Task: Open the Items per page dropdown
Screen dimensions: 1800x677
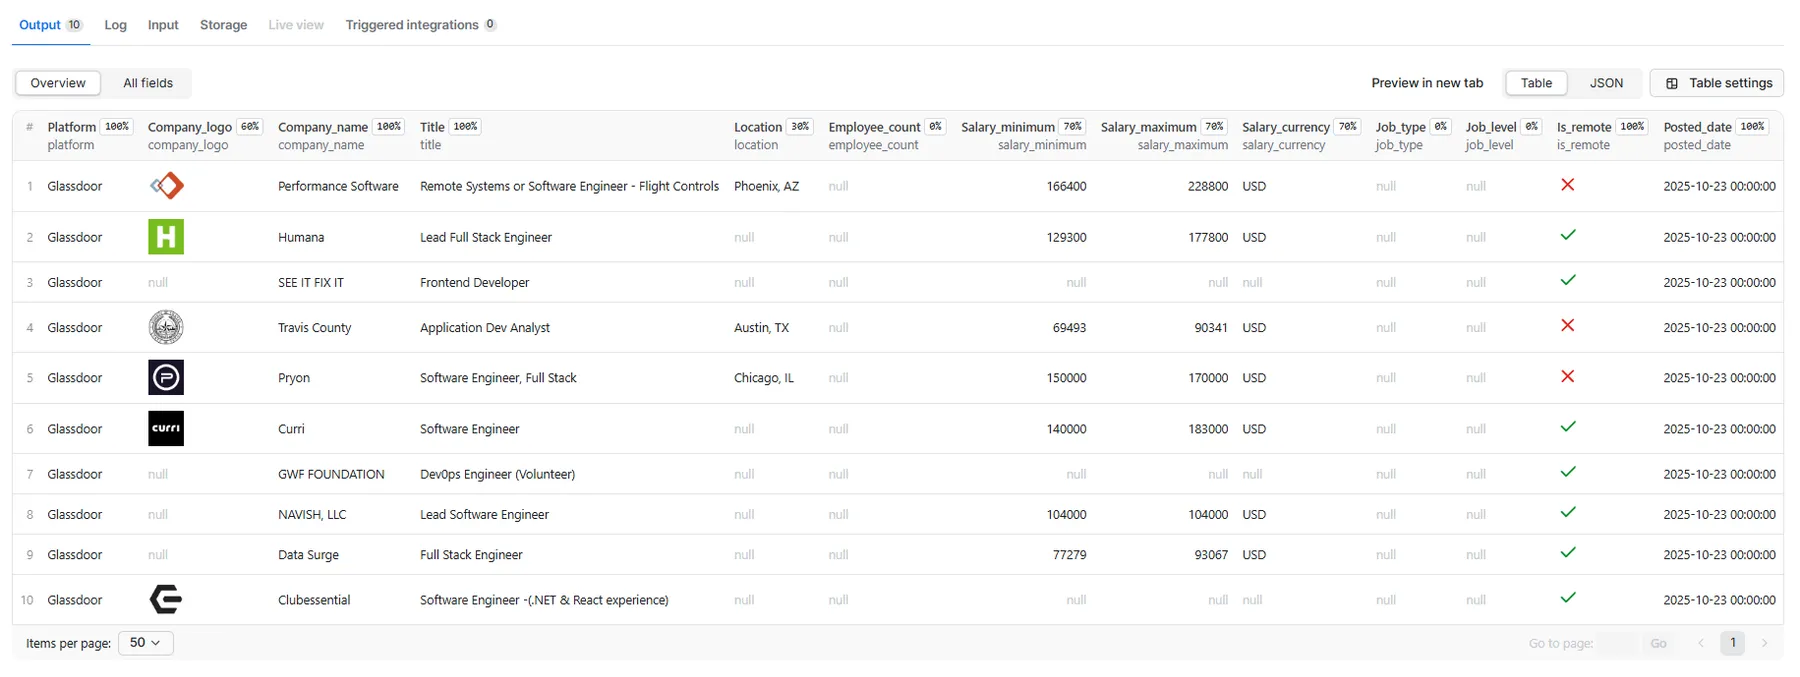Action: pos(145,643)
